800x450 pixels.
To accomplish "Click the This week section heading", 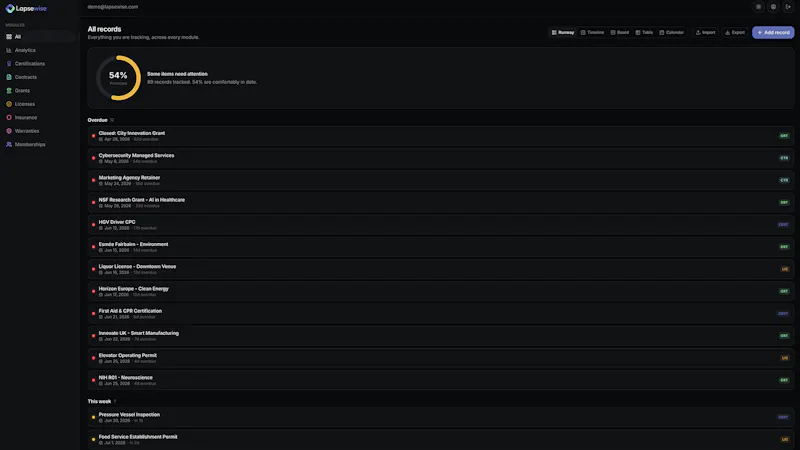I will 99,402.
